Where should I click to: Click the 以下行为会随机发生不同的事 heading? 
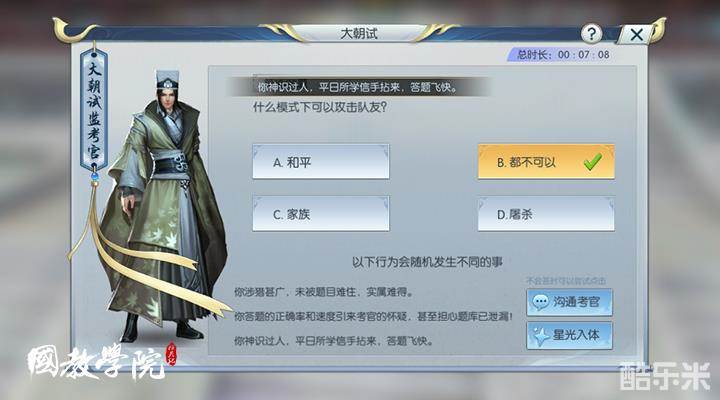(x=427, y=262)
